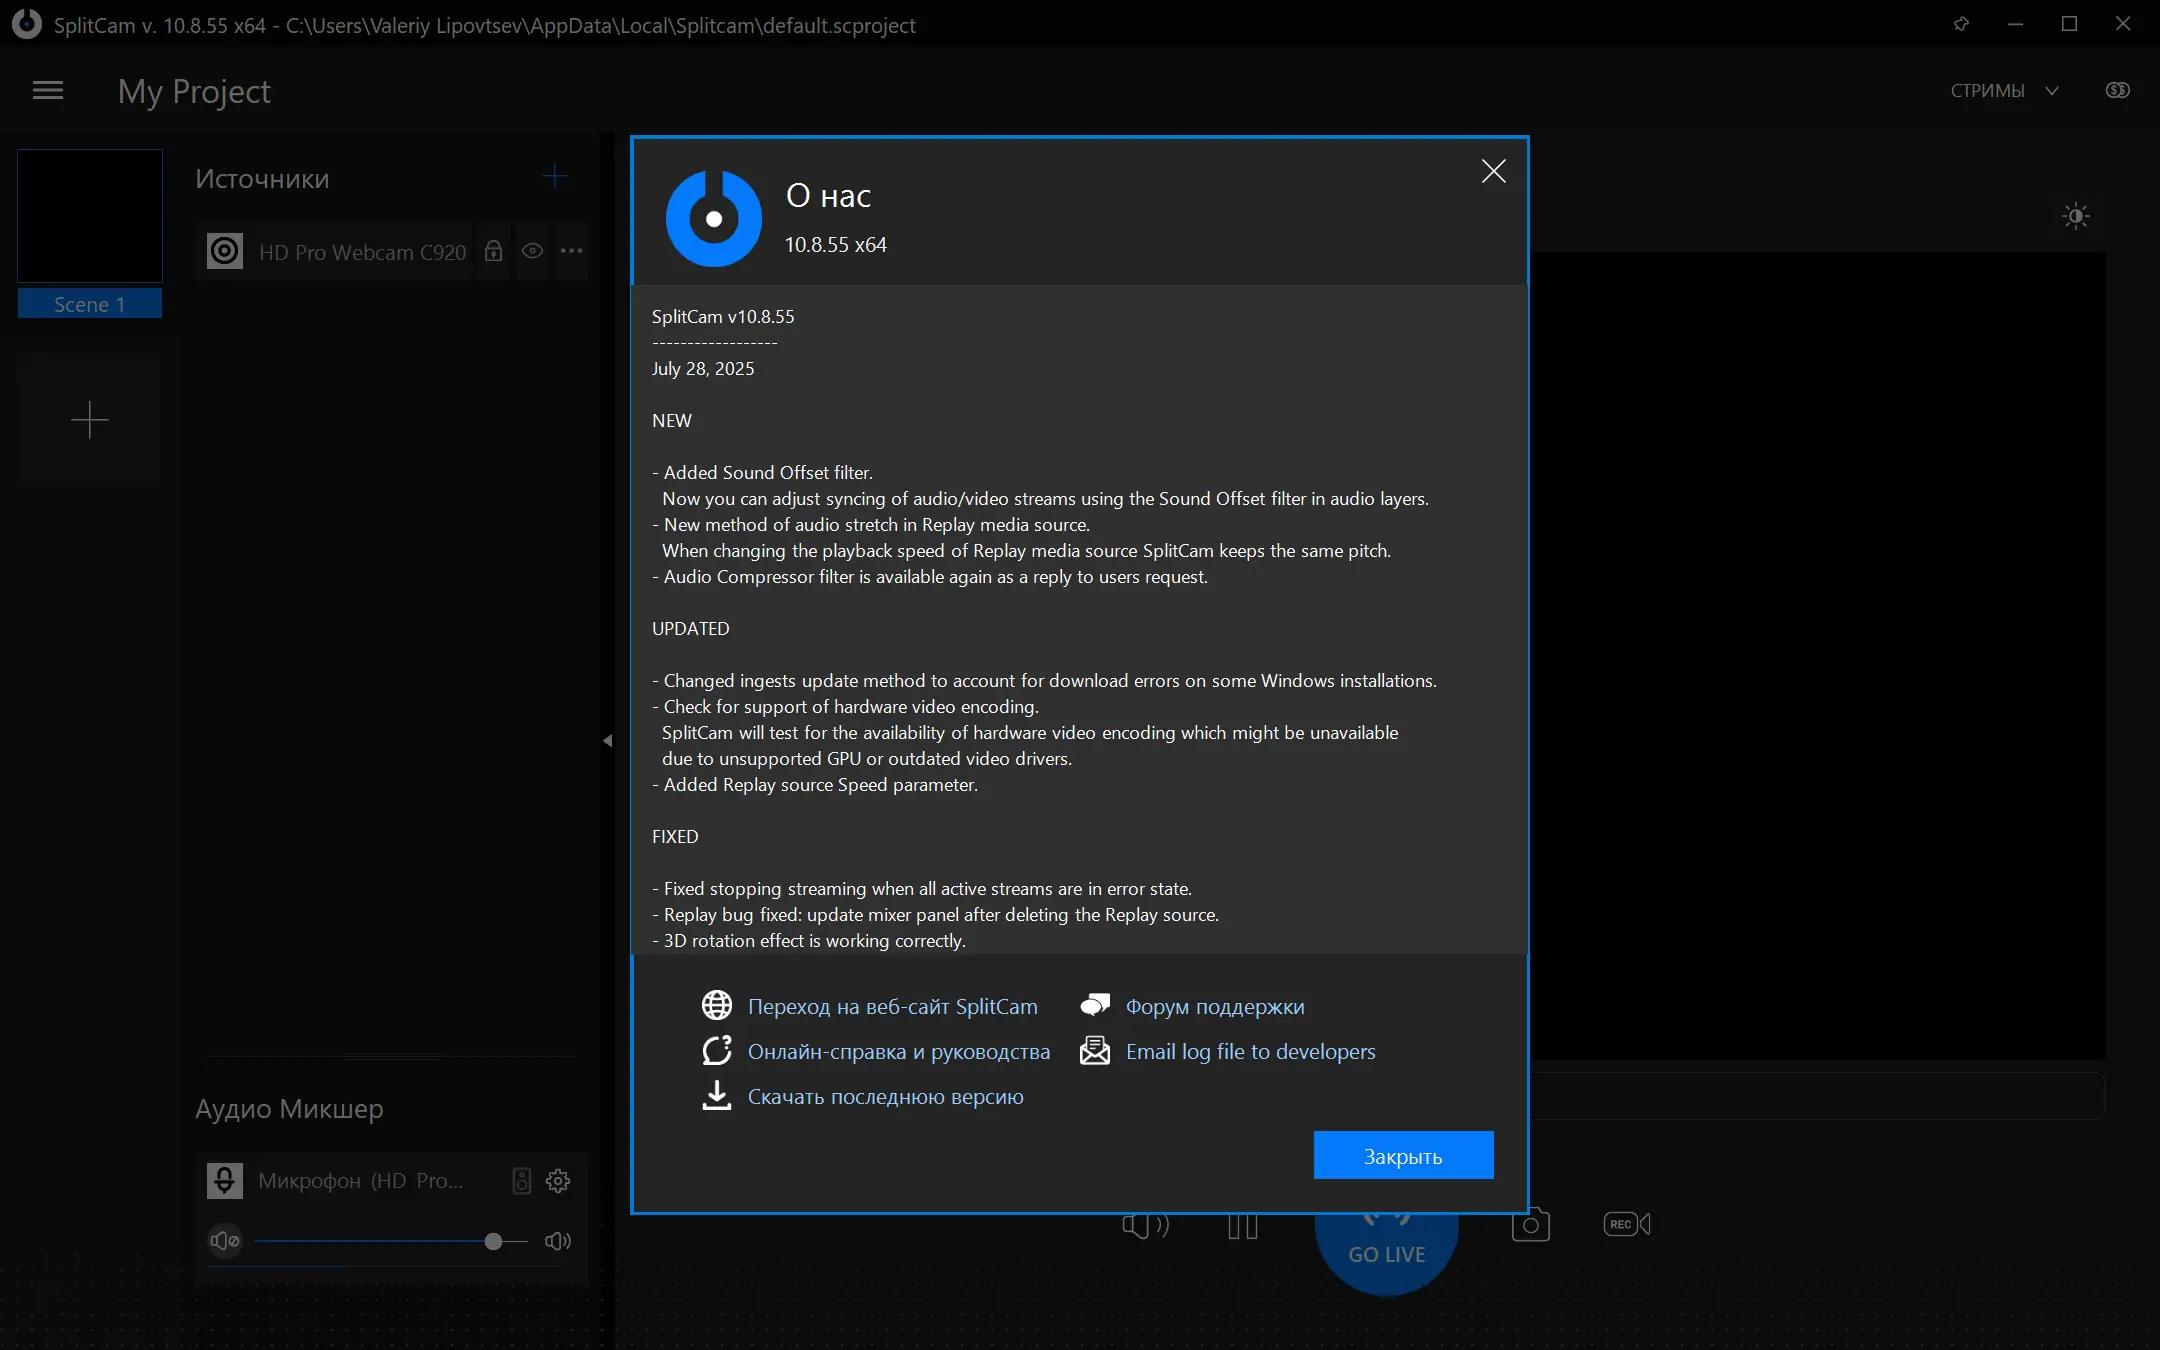The height and width of the screenshot is (1350, 2160).
Task: Click the pin icon in title bar
Action: [1961, 24]
